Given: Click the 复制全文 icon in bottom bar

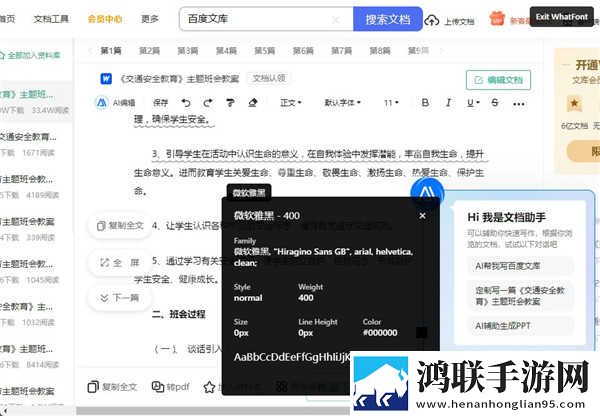Looking at the screenshot, I should coord(93,387).
